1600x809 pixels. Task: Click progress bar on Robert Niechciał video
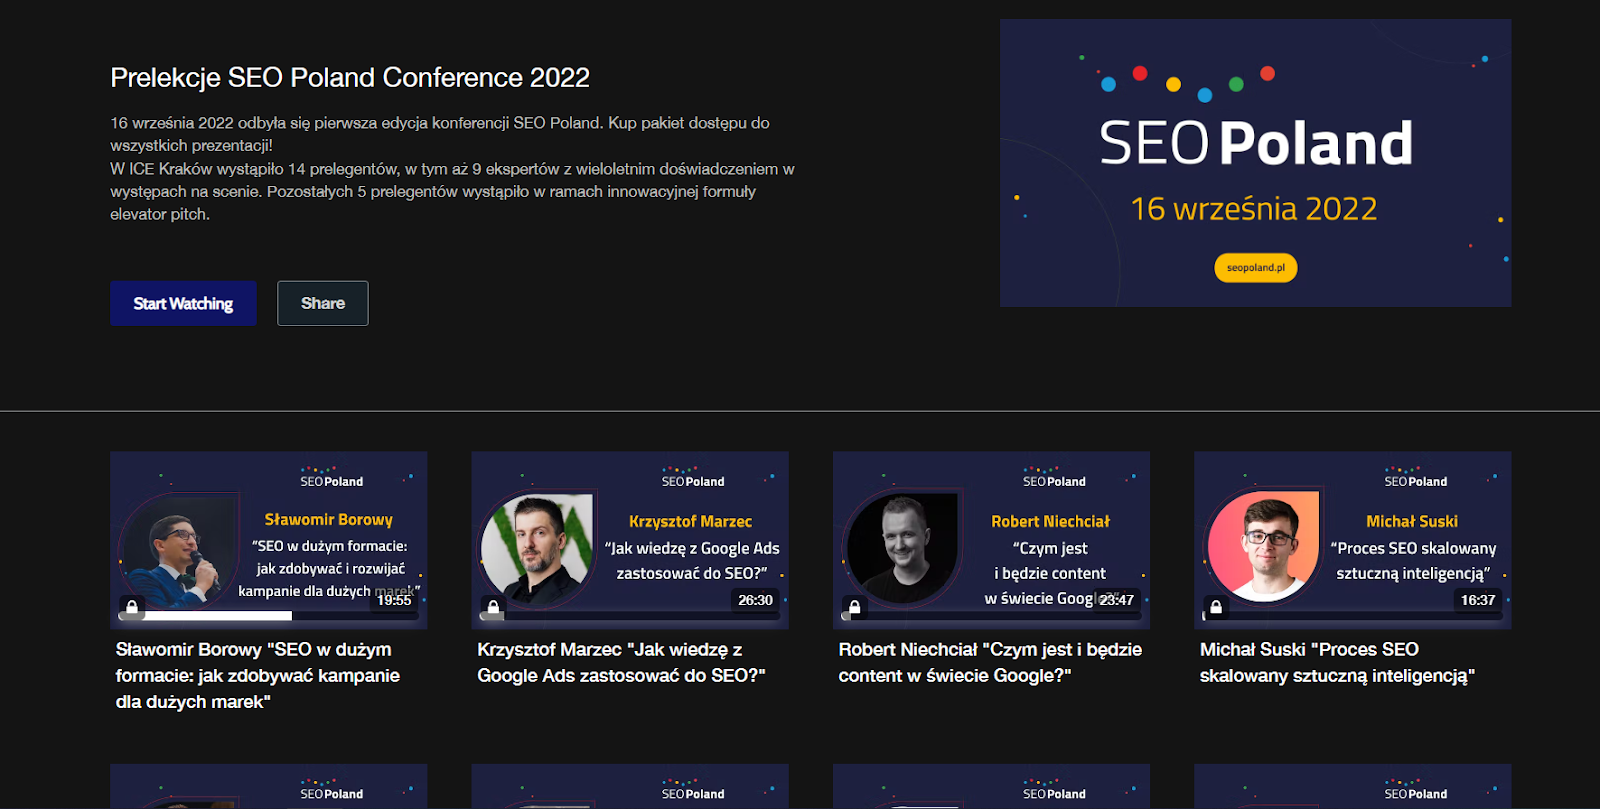point(991,616)
